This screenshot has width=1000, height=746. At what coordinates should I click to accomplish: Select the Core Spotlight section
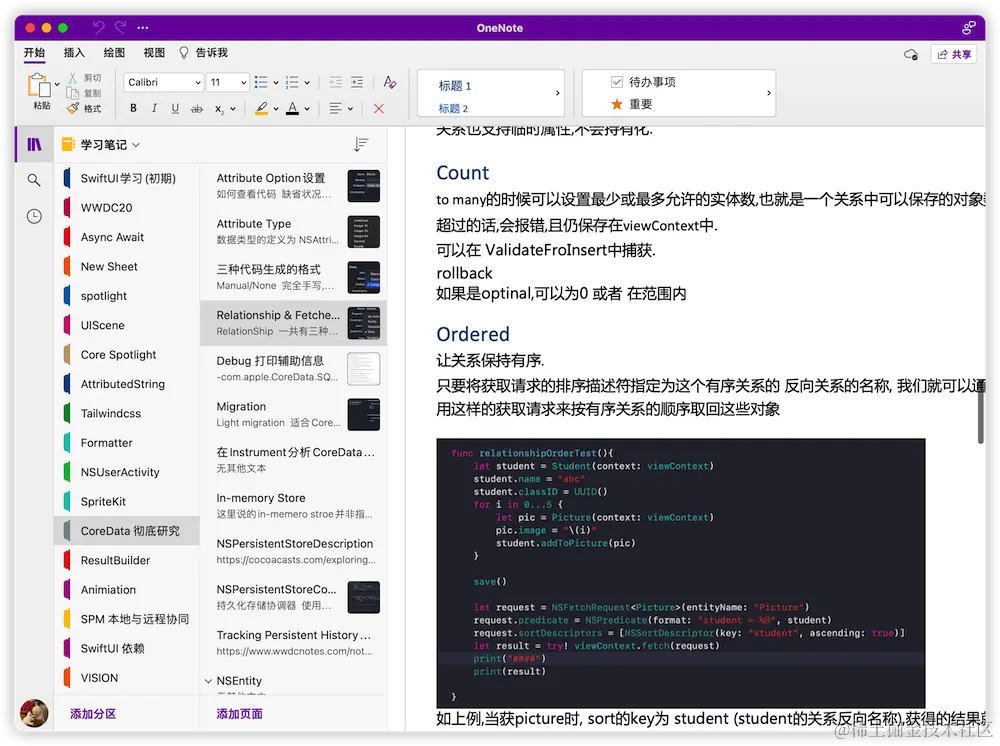click(128, 355)
